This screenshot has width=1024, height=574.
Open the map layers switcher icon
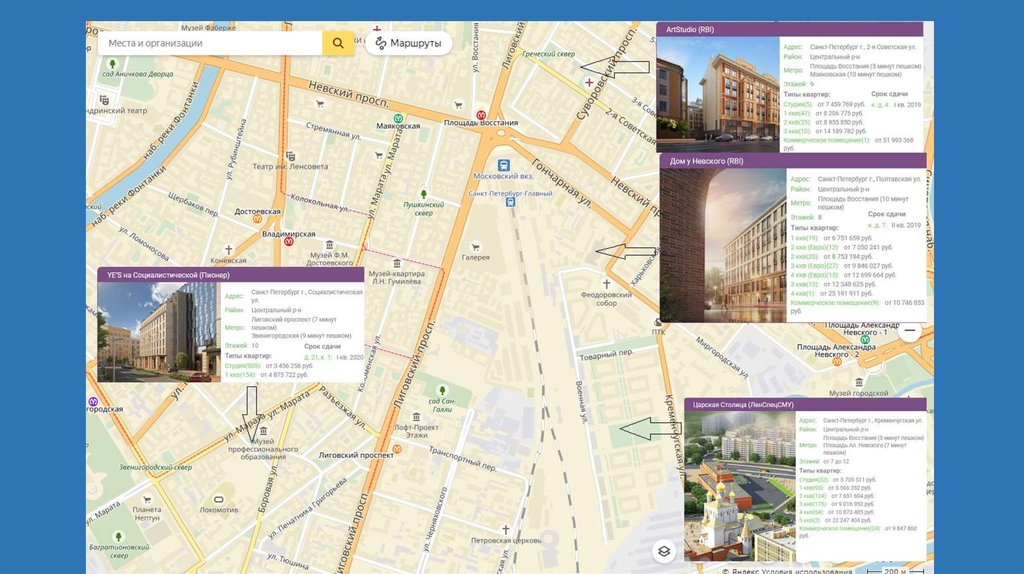point(664,551)
